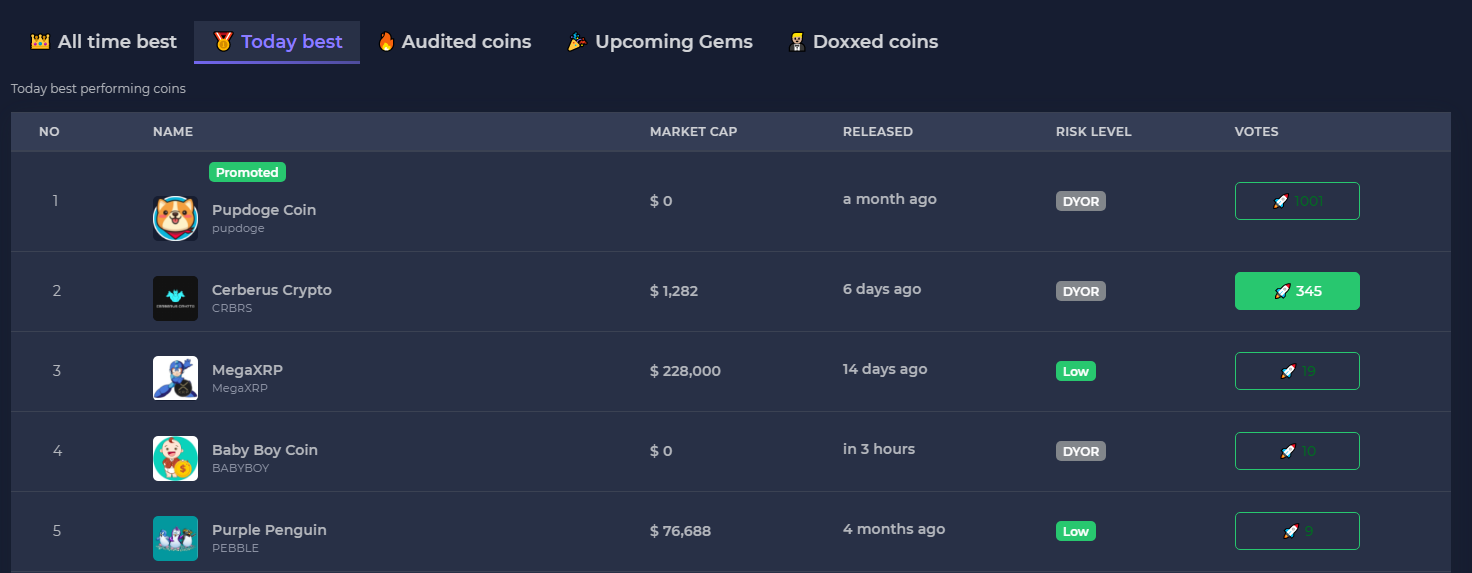1472x573 pixels.
Task: Click the Promoted badge above Pupdoge Coin
Action: tap(247, 172)
